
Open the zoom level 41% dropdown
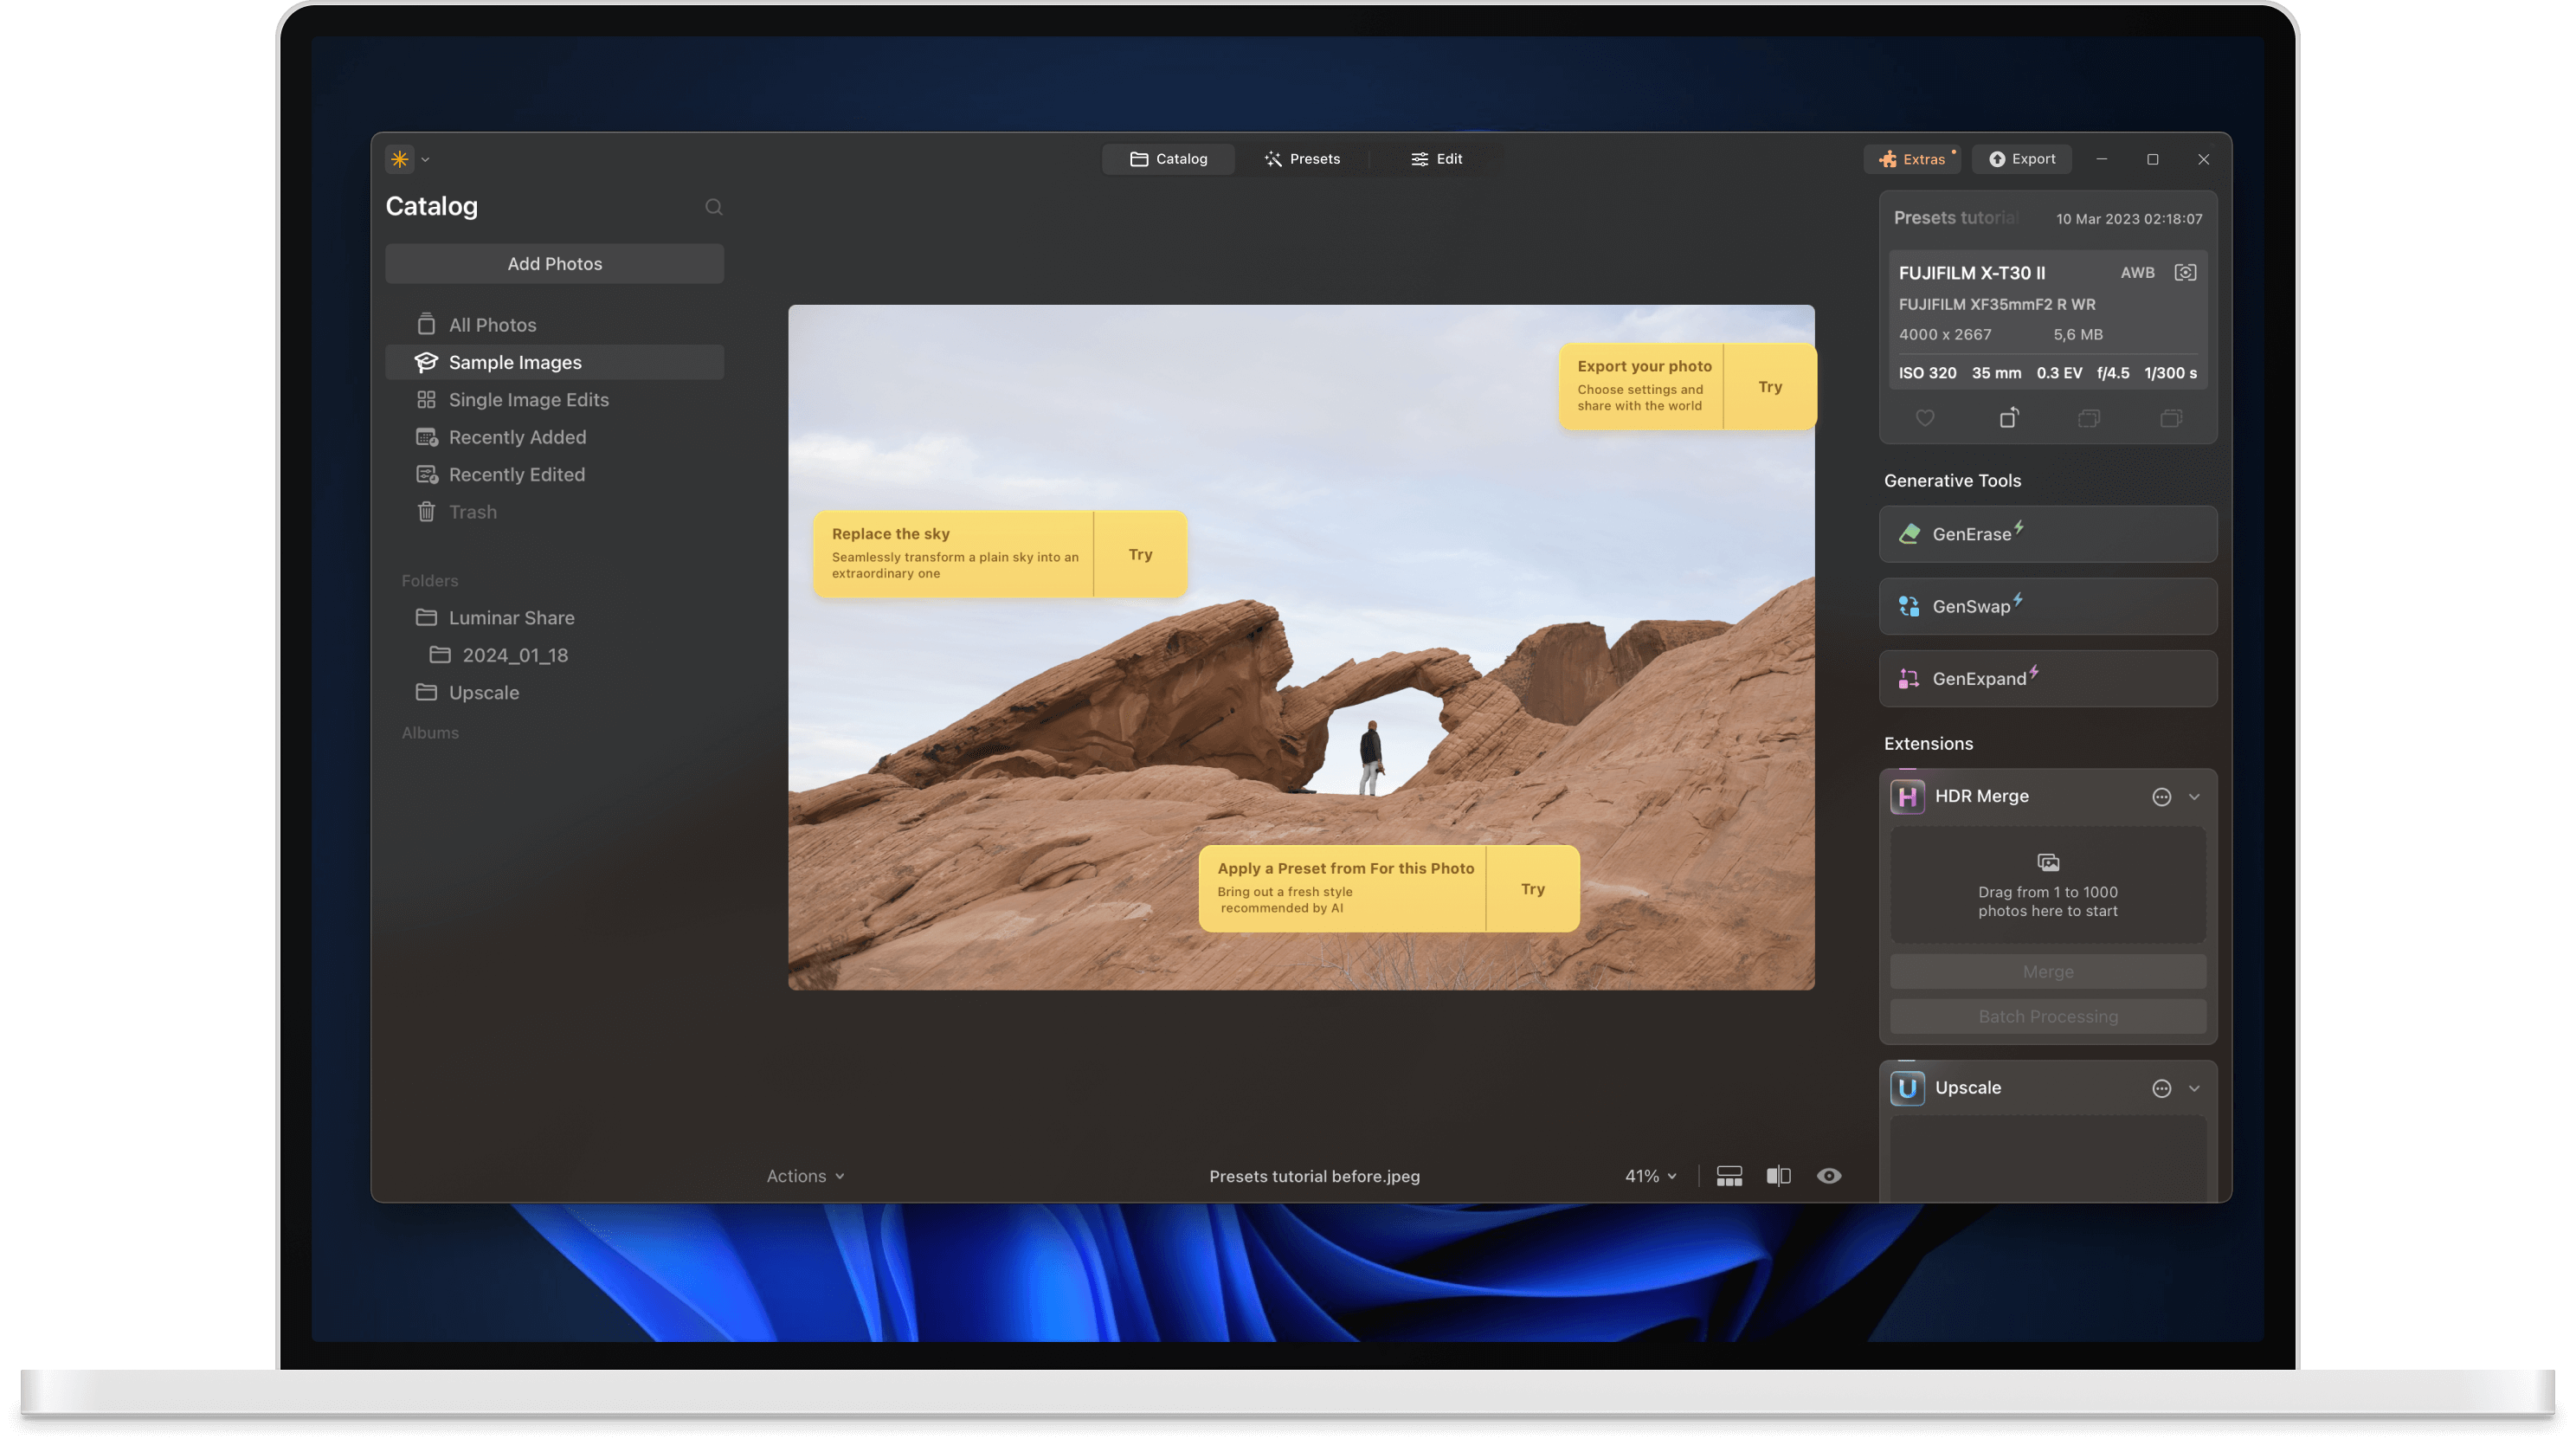(x=1648, y=1176)
